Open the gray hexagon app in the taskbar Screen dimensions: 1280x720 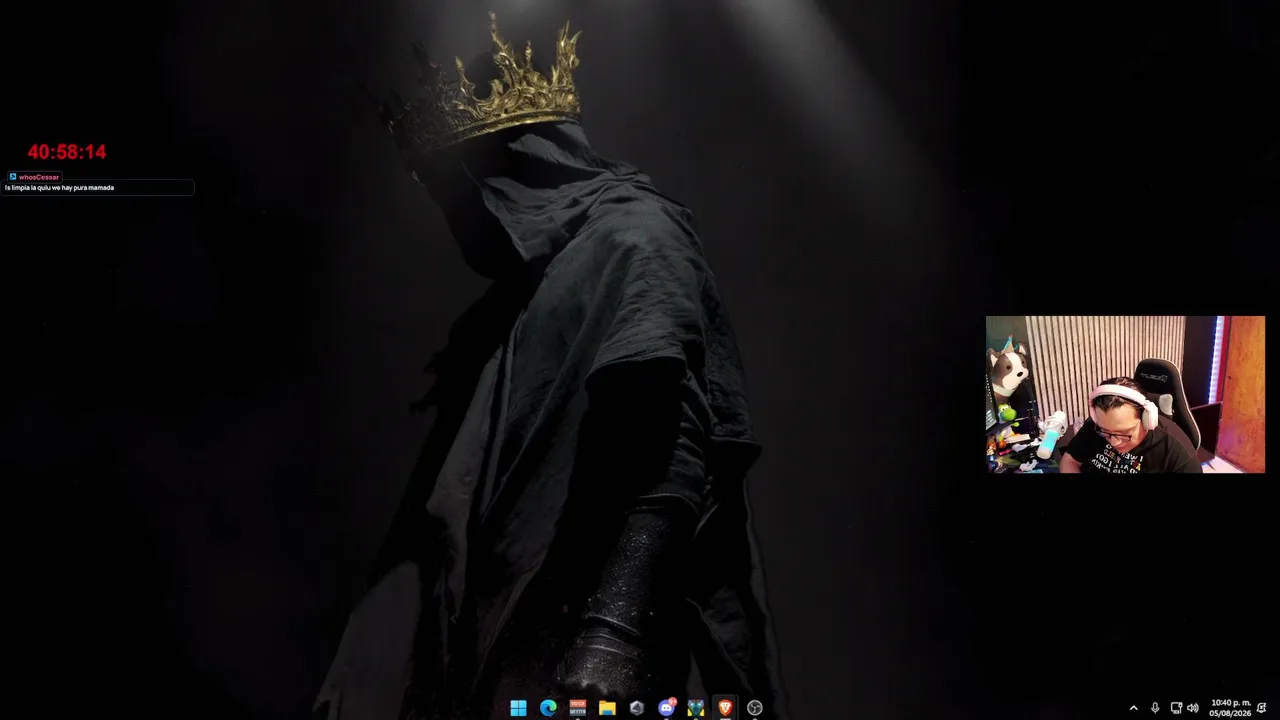(x=637, y=708)
